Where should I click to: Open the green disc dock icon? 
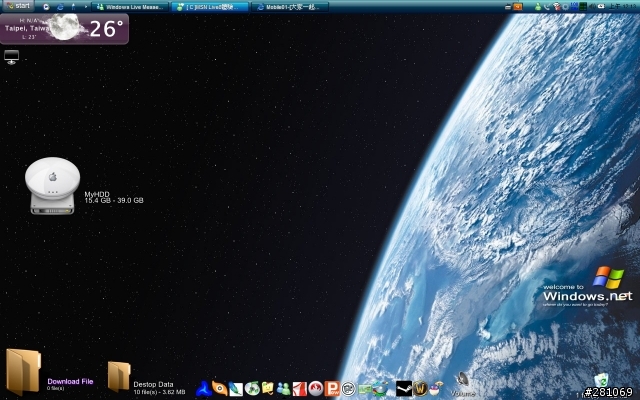point(252,389)
